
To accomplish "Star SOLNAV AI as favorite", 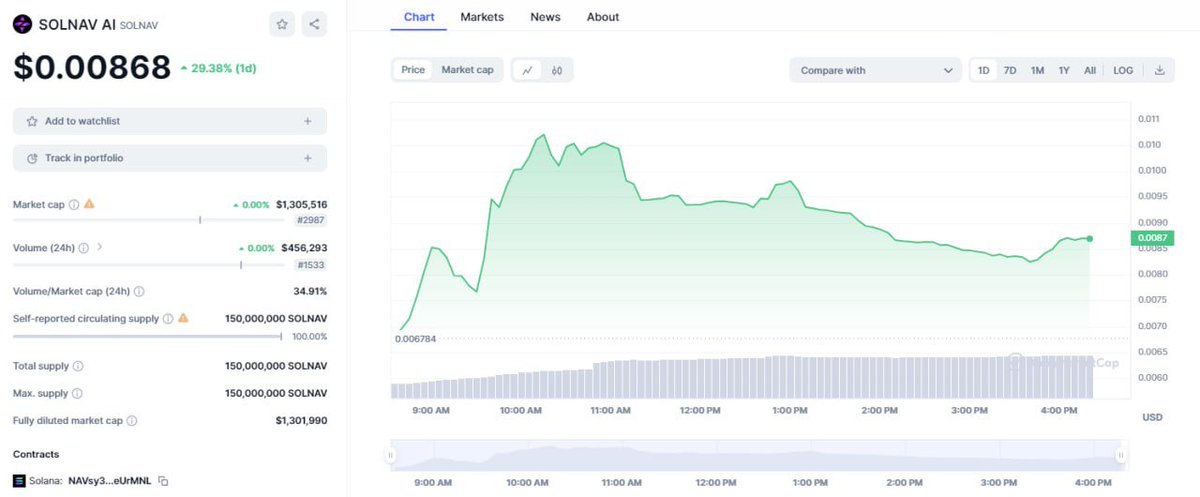I will click(282, 24).
